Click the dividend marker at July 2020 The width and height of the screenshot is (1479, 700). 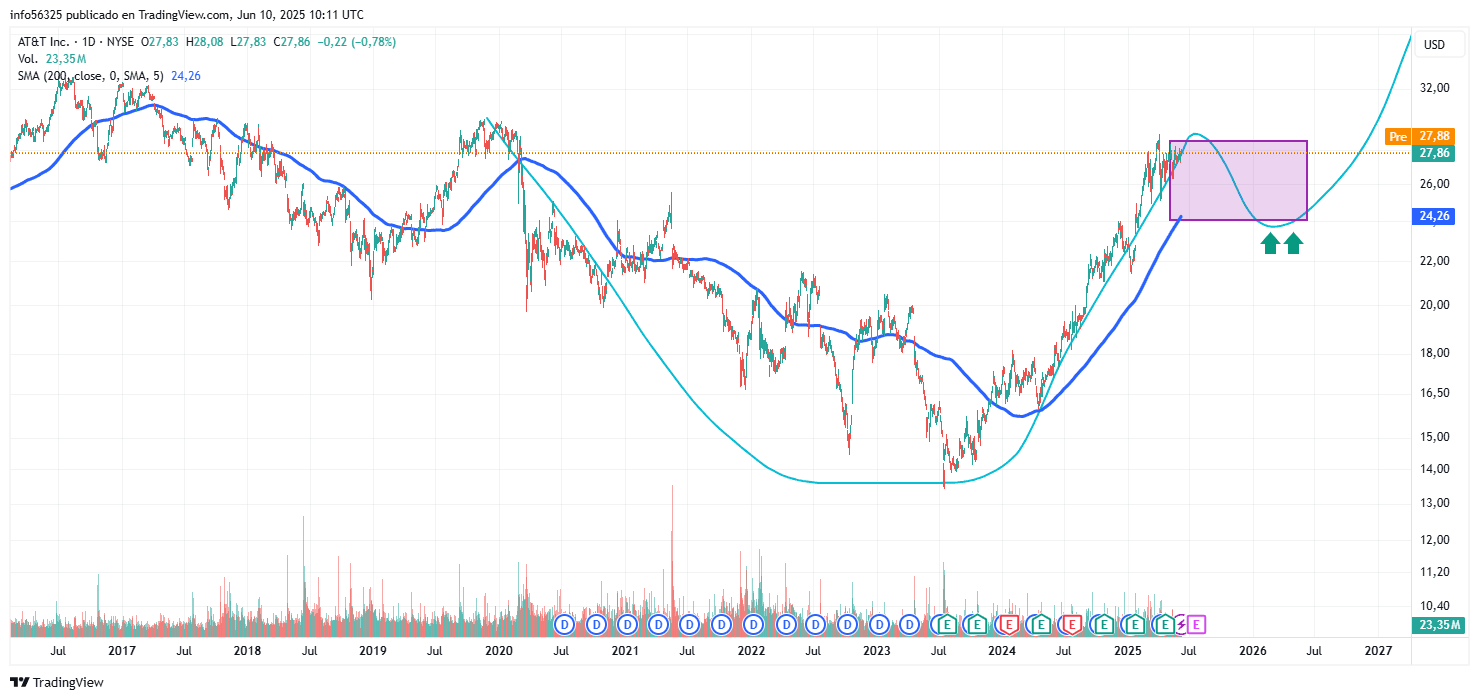point(565,625)
